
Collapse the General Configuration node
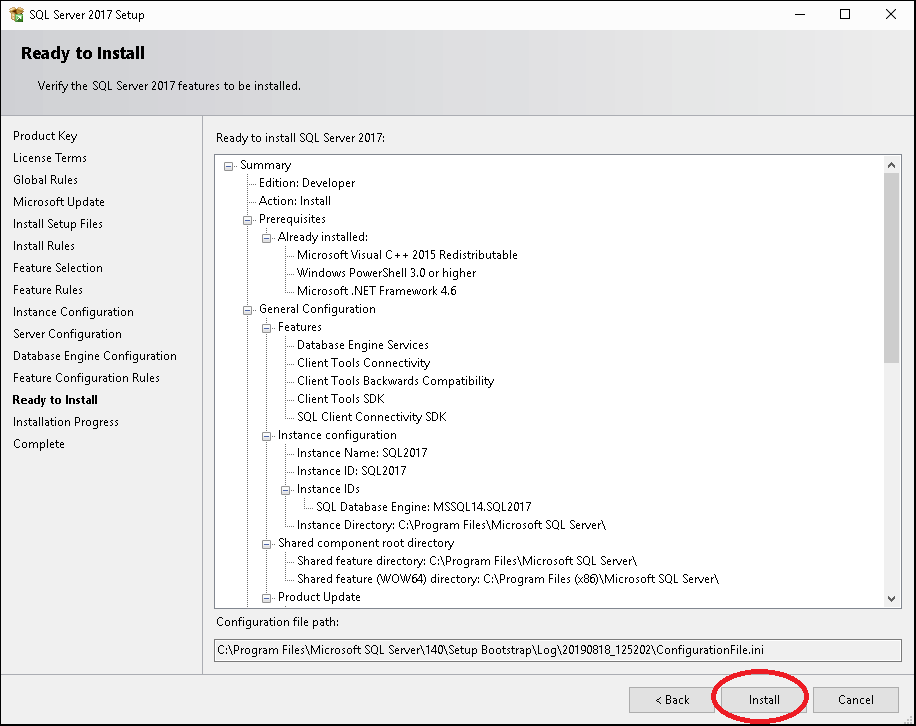tap(248, 310)
